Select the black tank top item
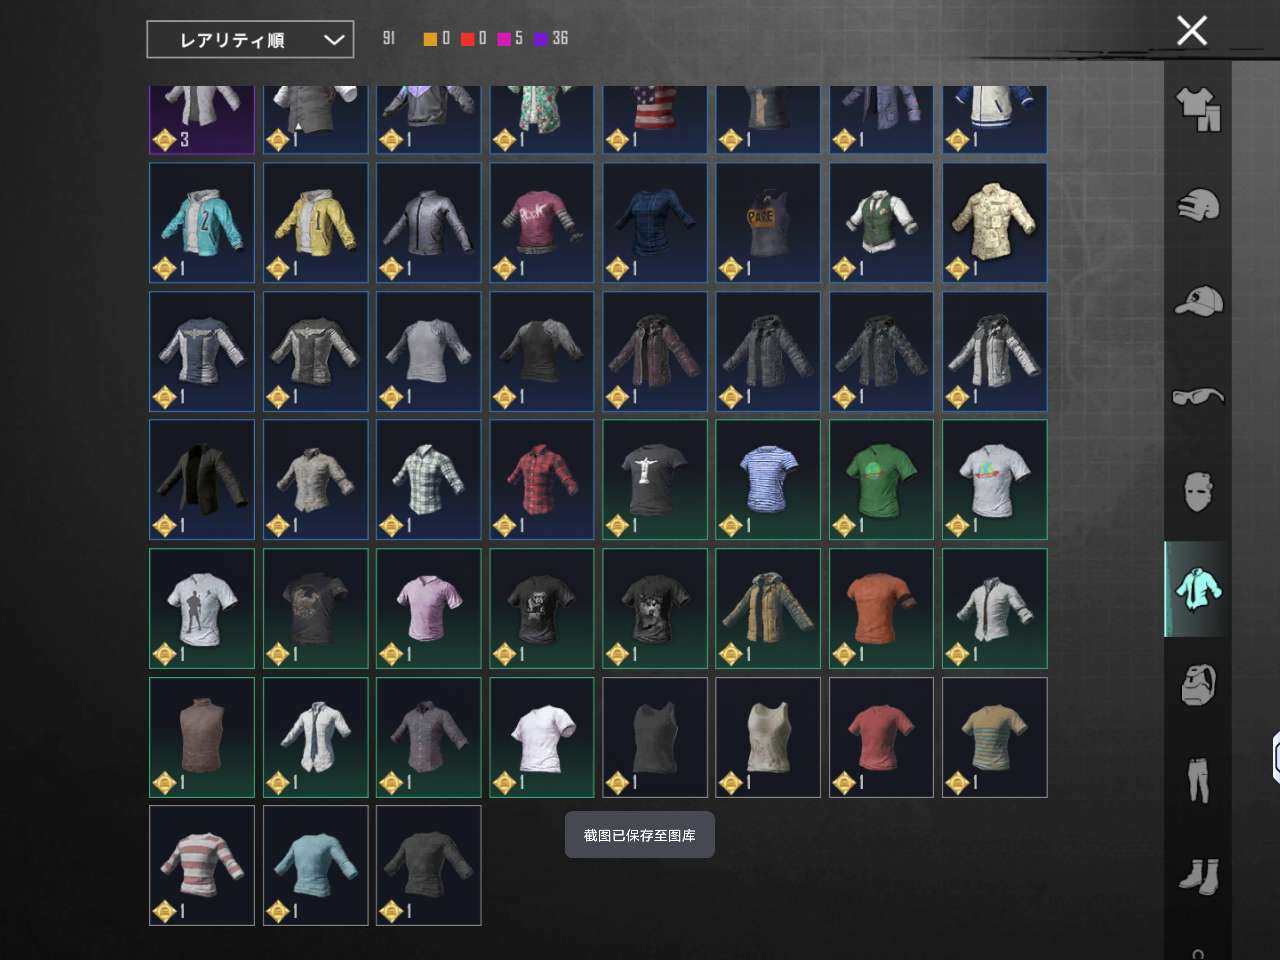 coord(655,737)
